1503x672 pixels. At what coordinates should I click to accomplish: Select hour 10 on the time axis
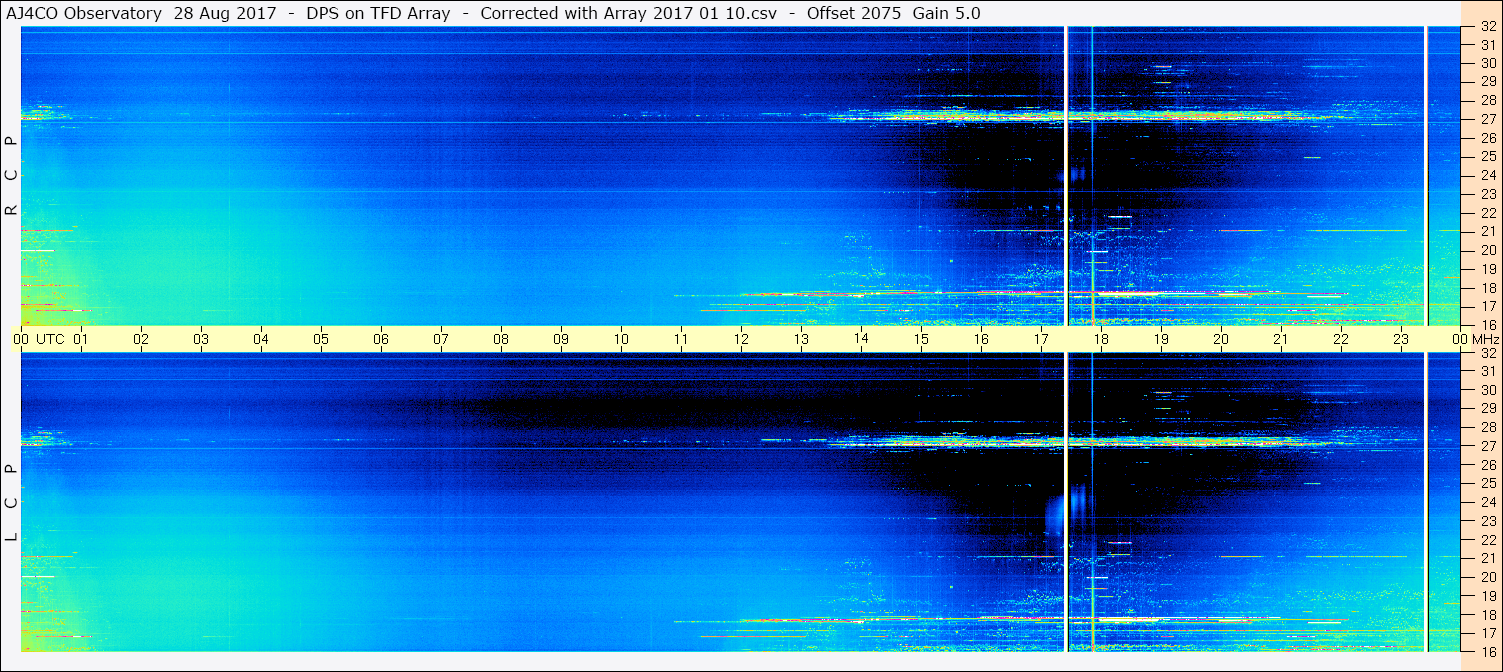pyautogui.click(x=621, y=339)
